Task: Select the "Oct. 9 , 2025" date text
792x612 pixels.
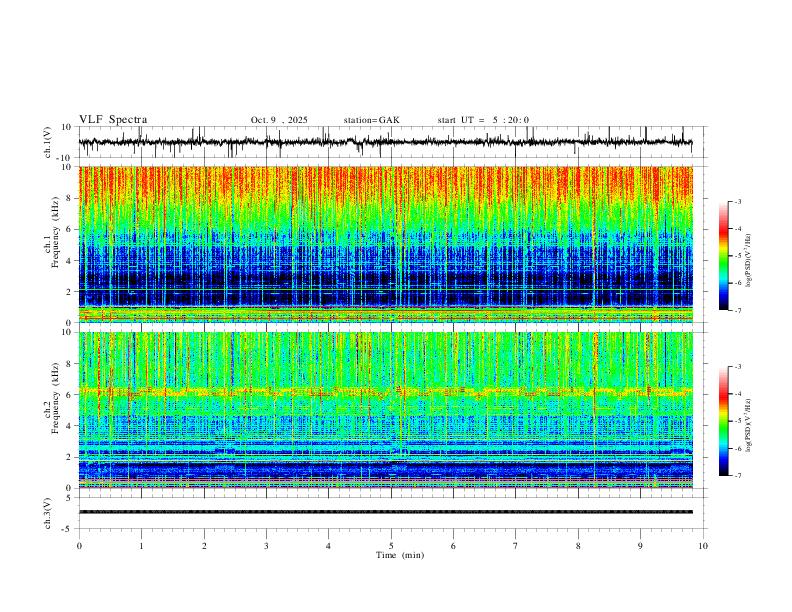Action: [279, 120]
